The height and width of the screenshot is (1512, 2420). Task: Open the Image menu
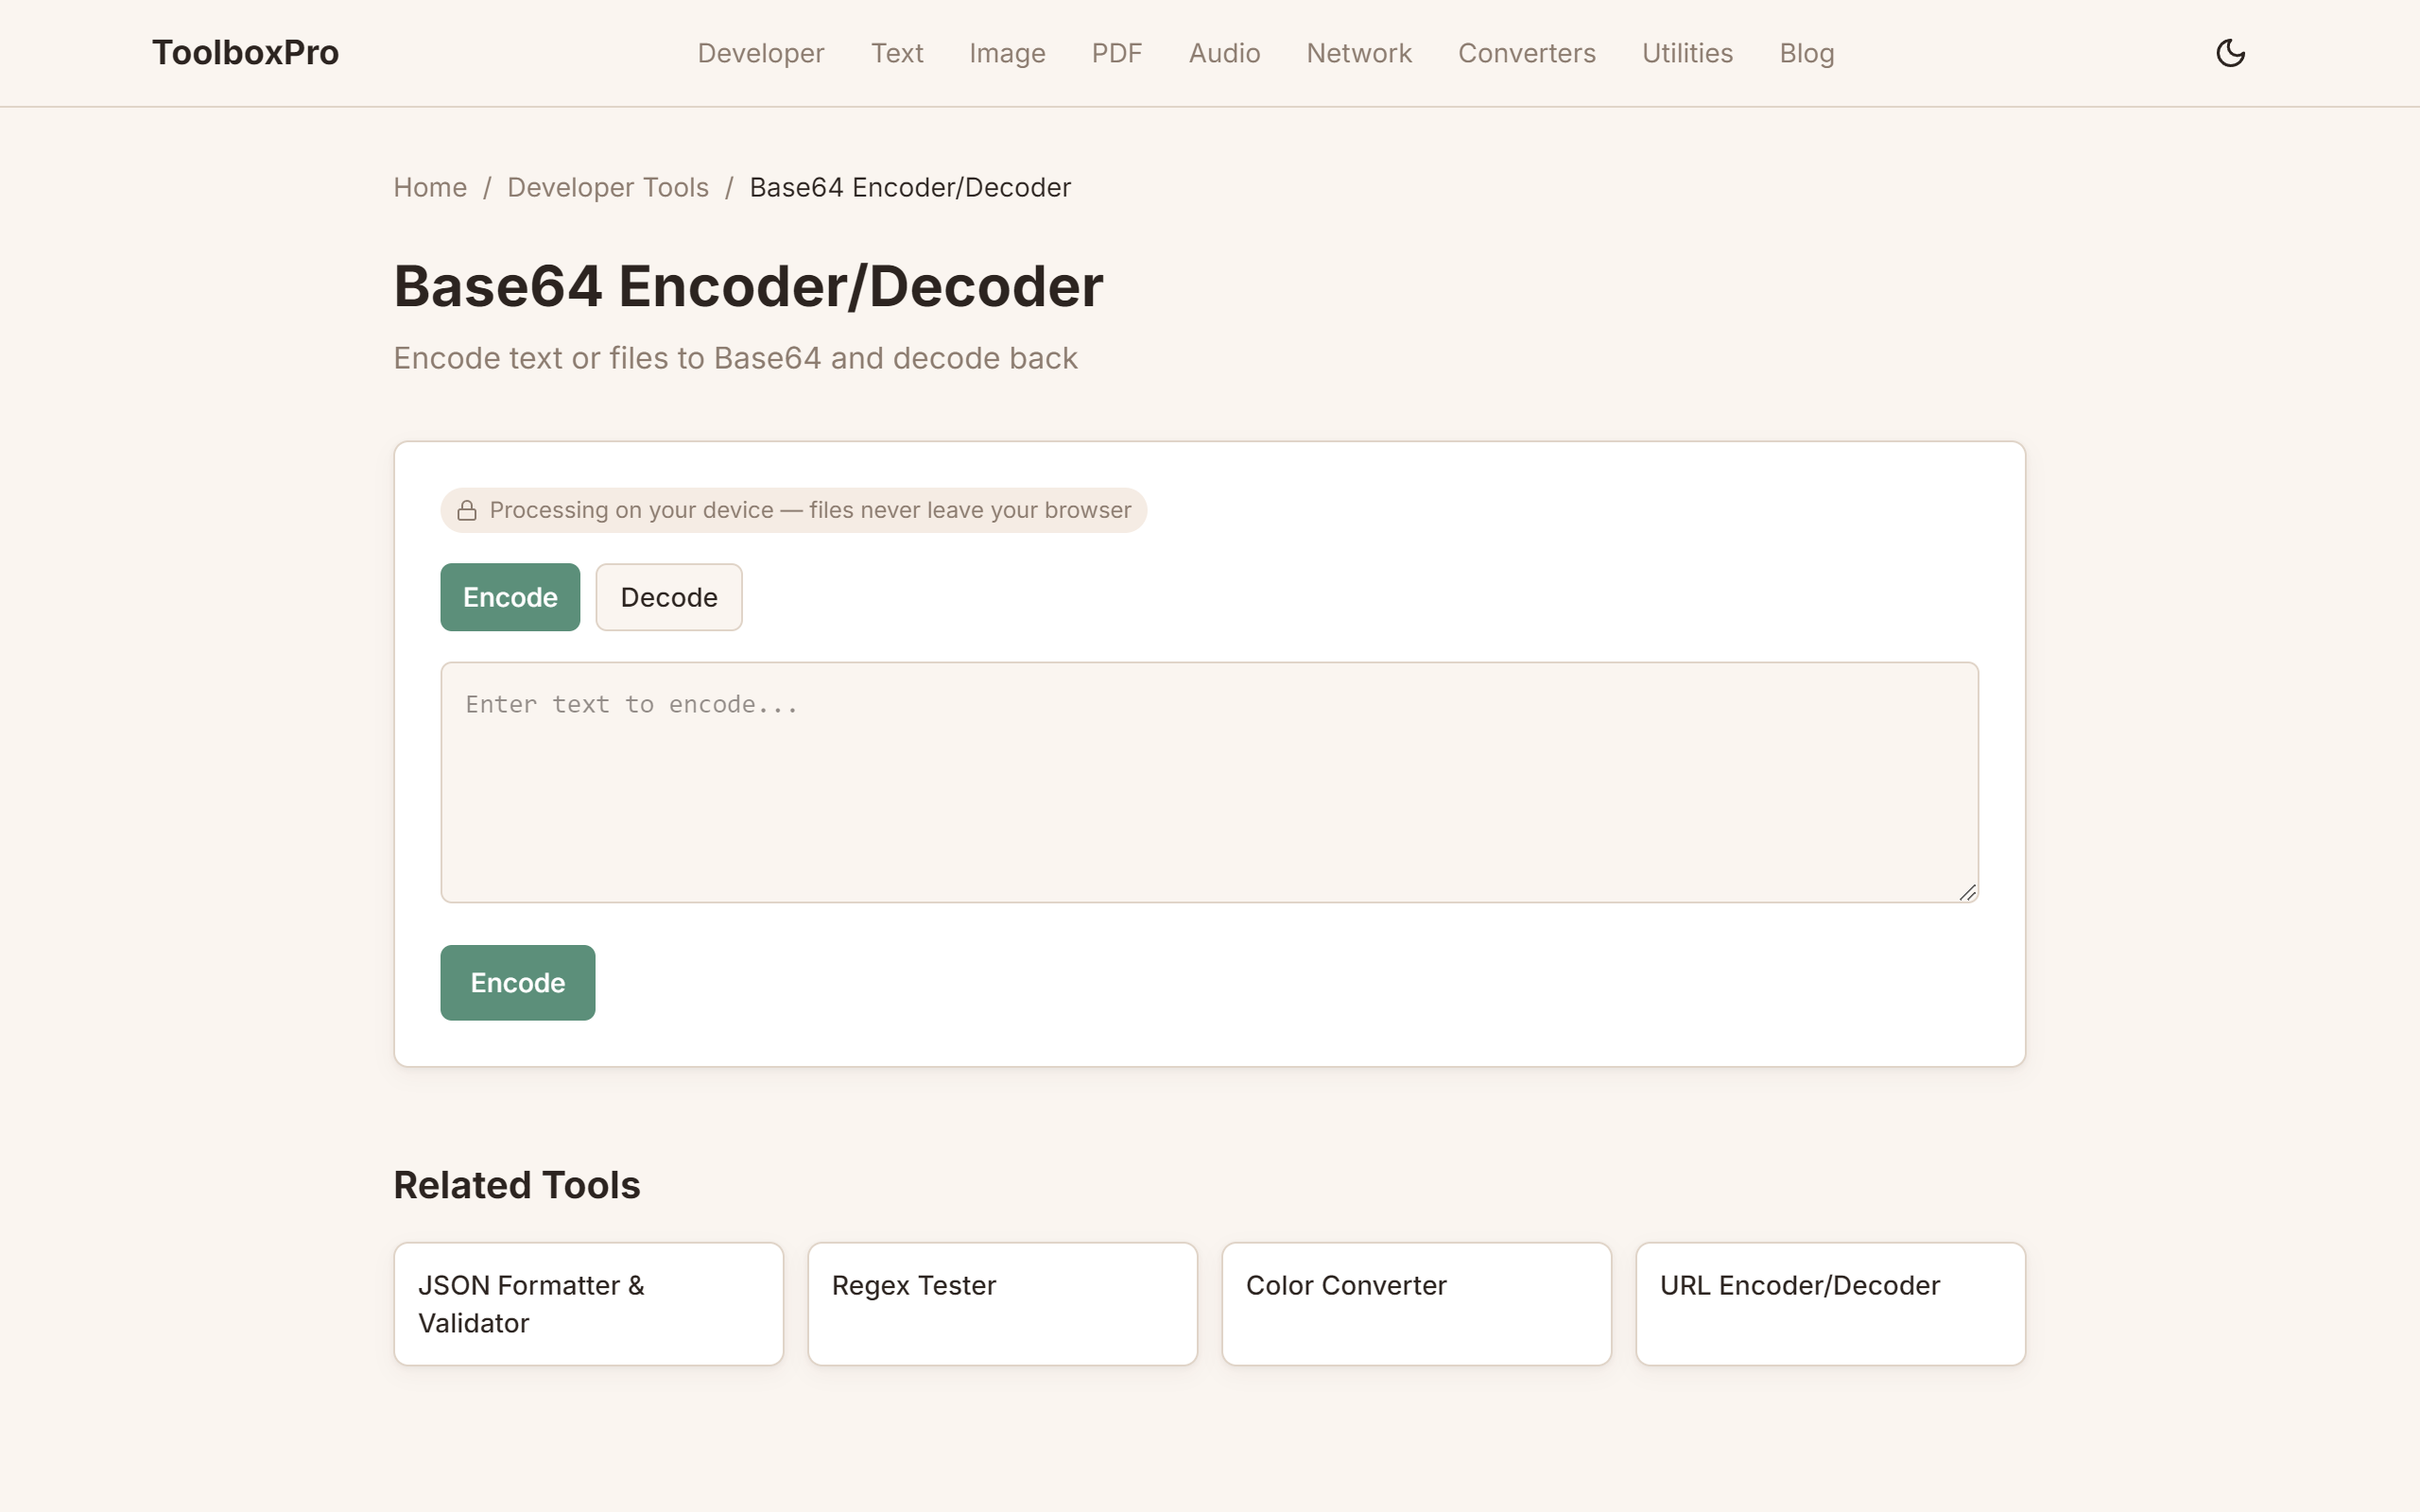(1007, 53)
